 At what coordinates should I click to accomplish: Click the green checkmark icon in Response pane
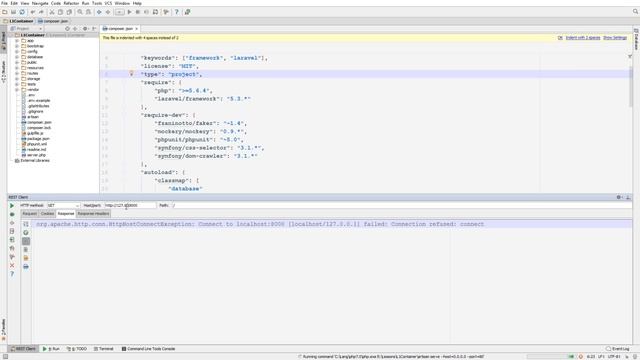tap(26, 233)
